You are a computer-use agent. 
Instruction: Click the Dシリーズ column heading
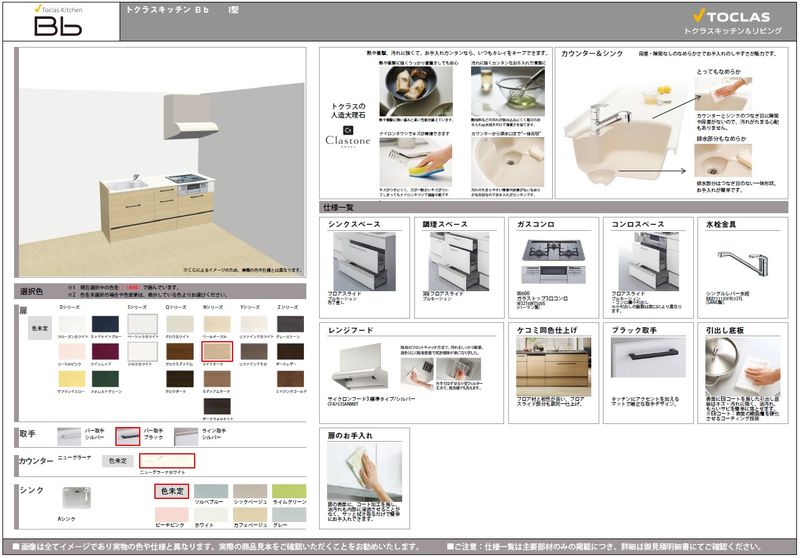[x=69, y=308]
